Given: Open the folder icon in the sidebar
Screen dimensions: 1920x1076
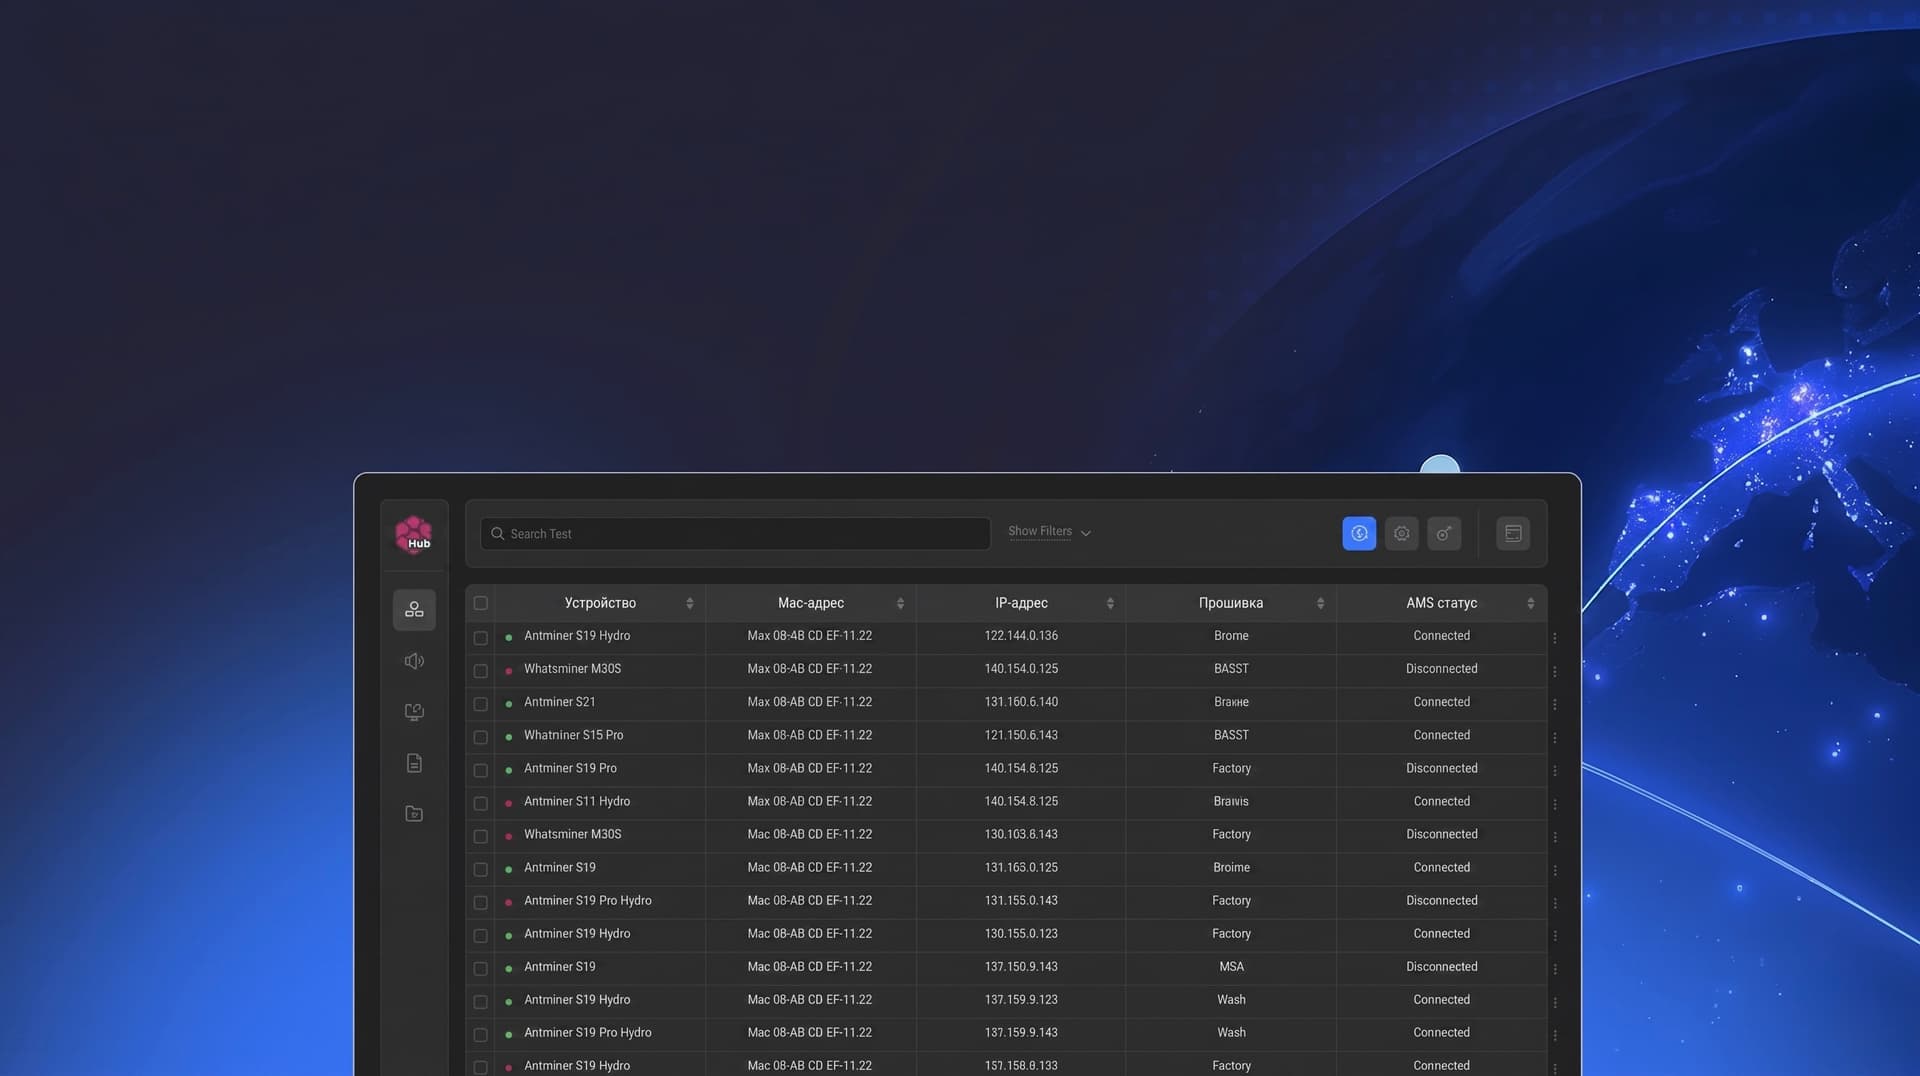Looking at the screenshot, I should pos(414,814).
